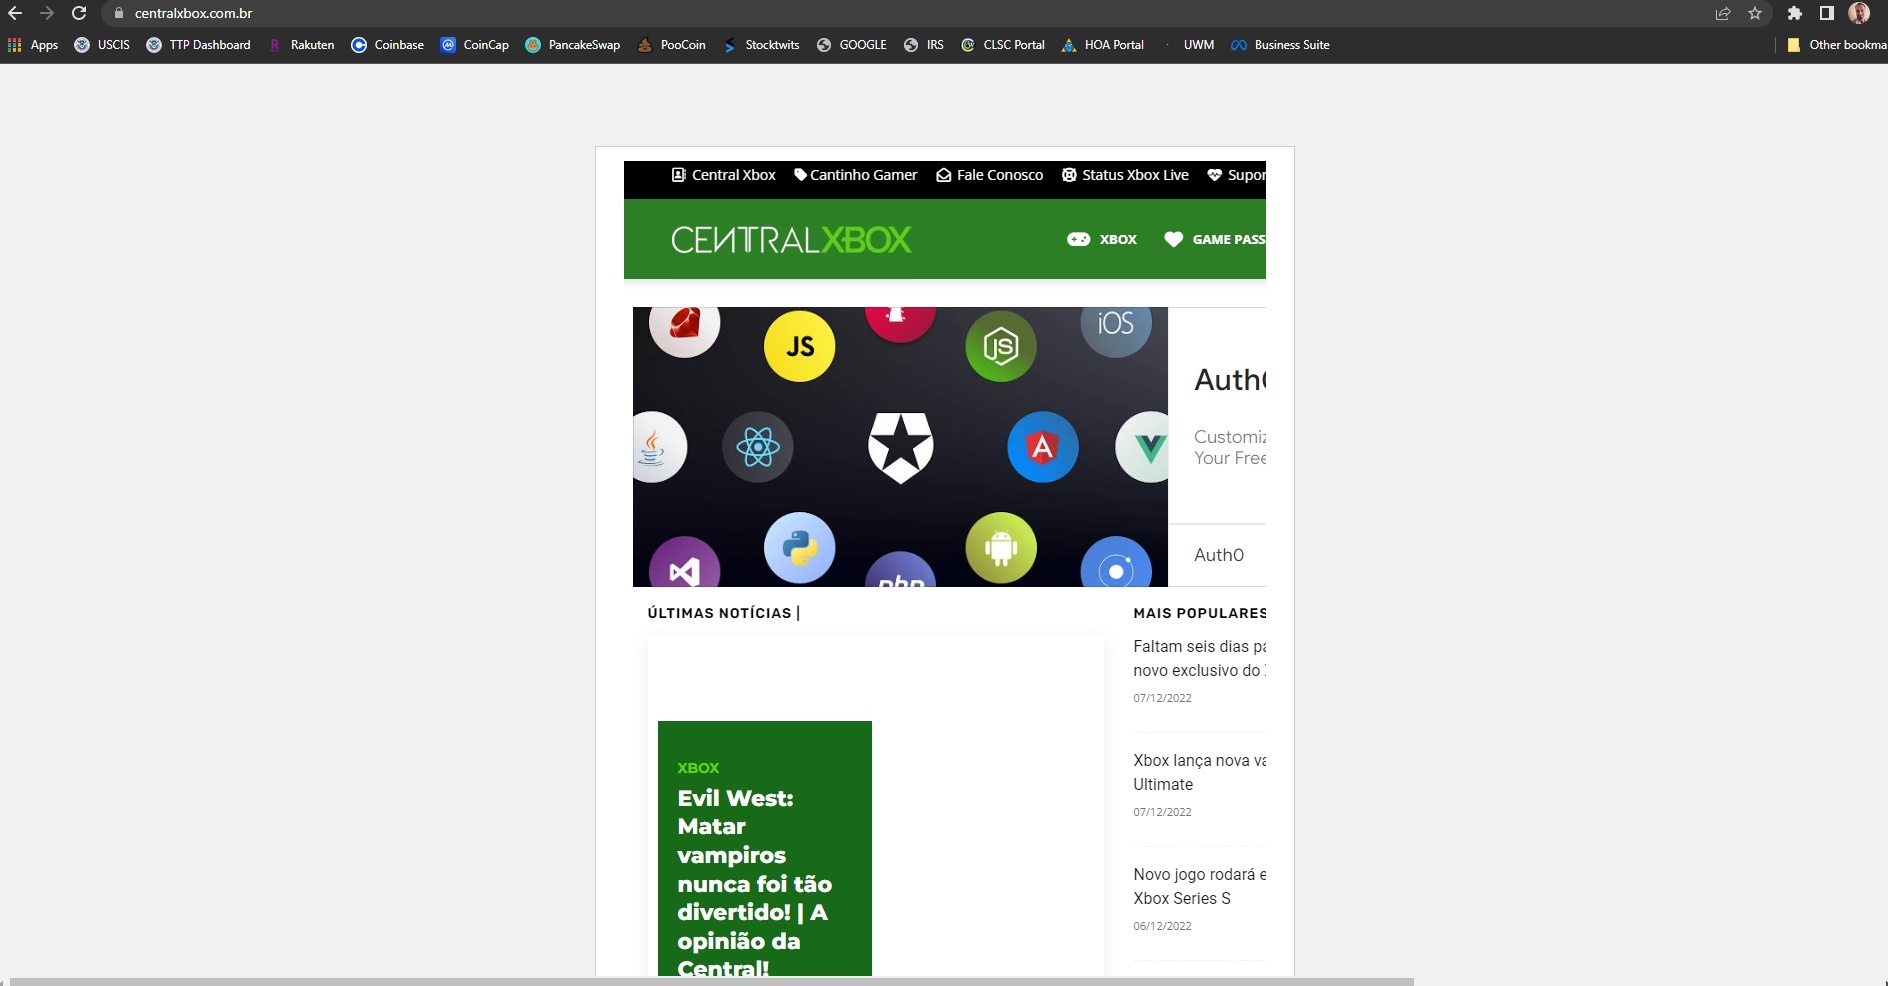The height and width of the screenshot is (986, 1888).
Task: Open the XBOX section in green navbar
Action: pyautogui.click(x=1102, y=240)
